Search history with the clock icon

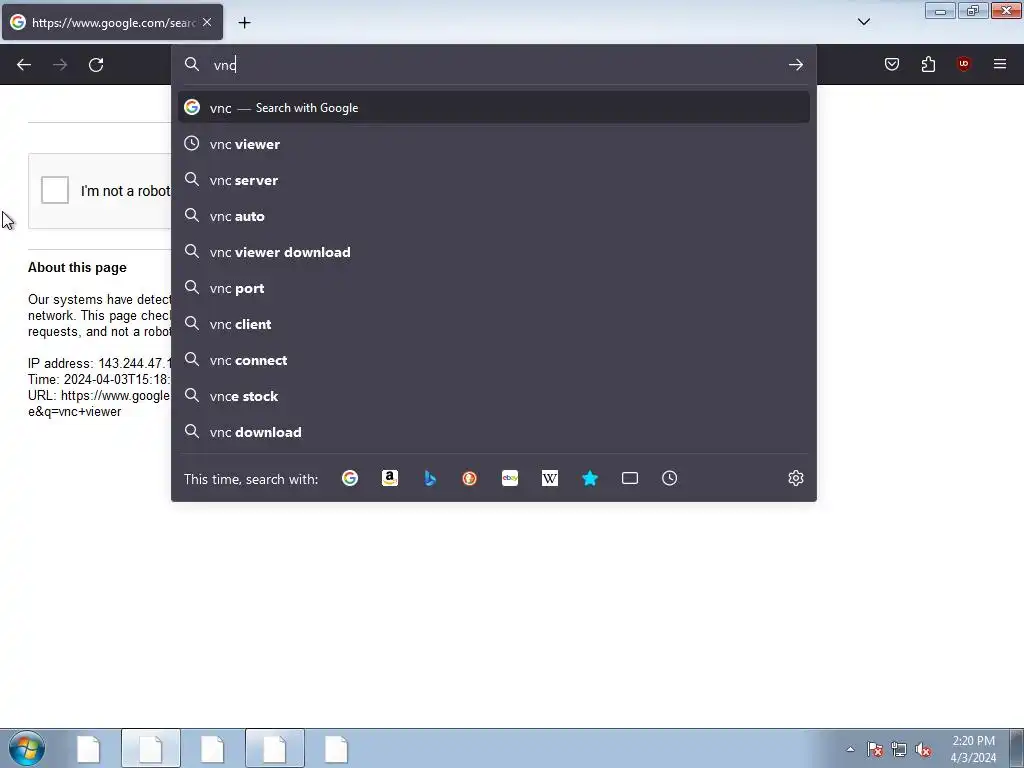pyautogui.click(x=669, y=478)
